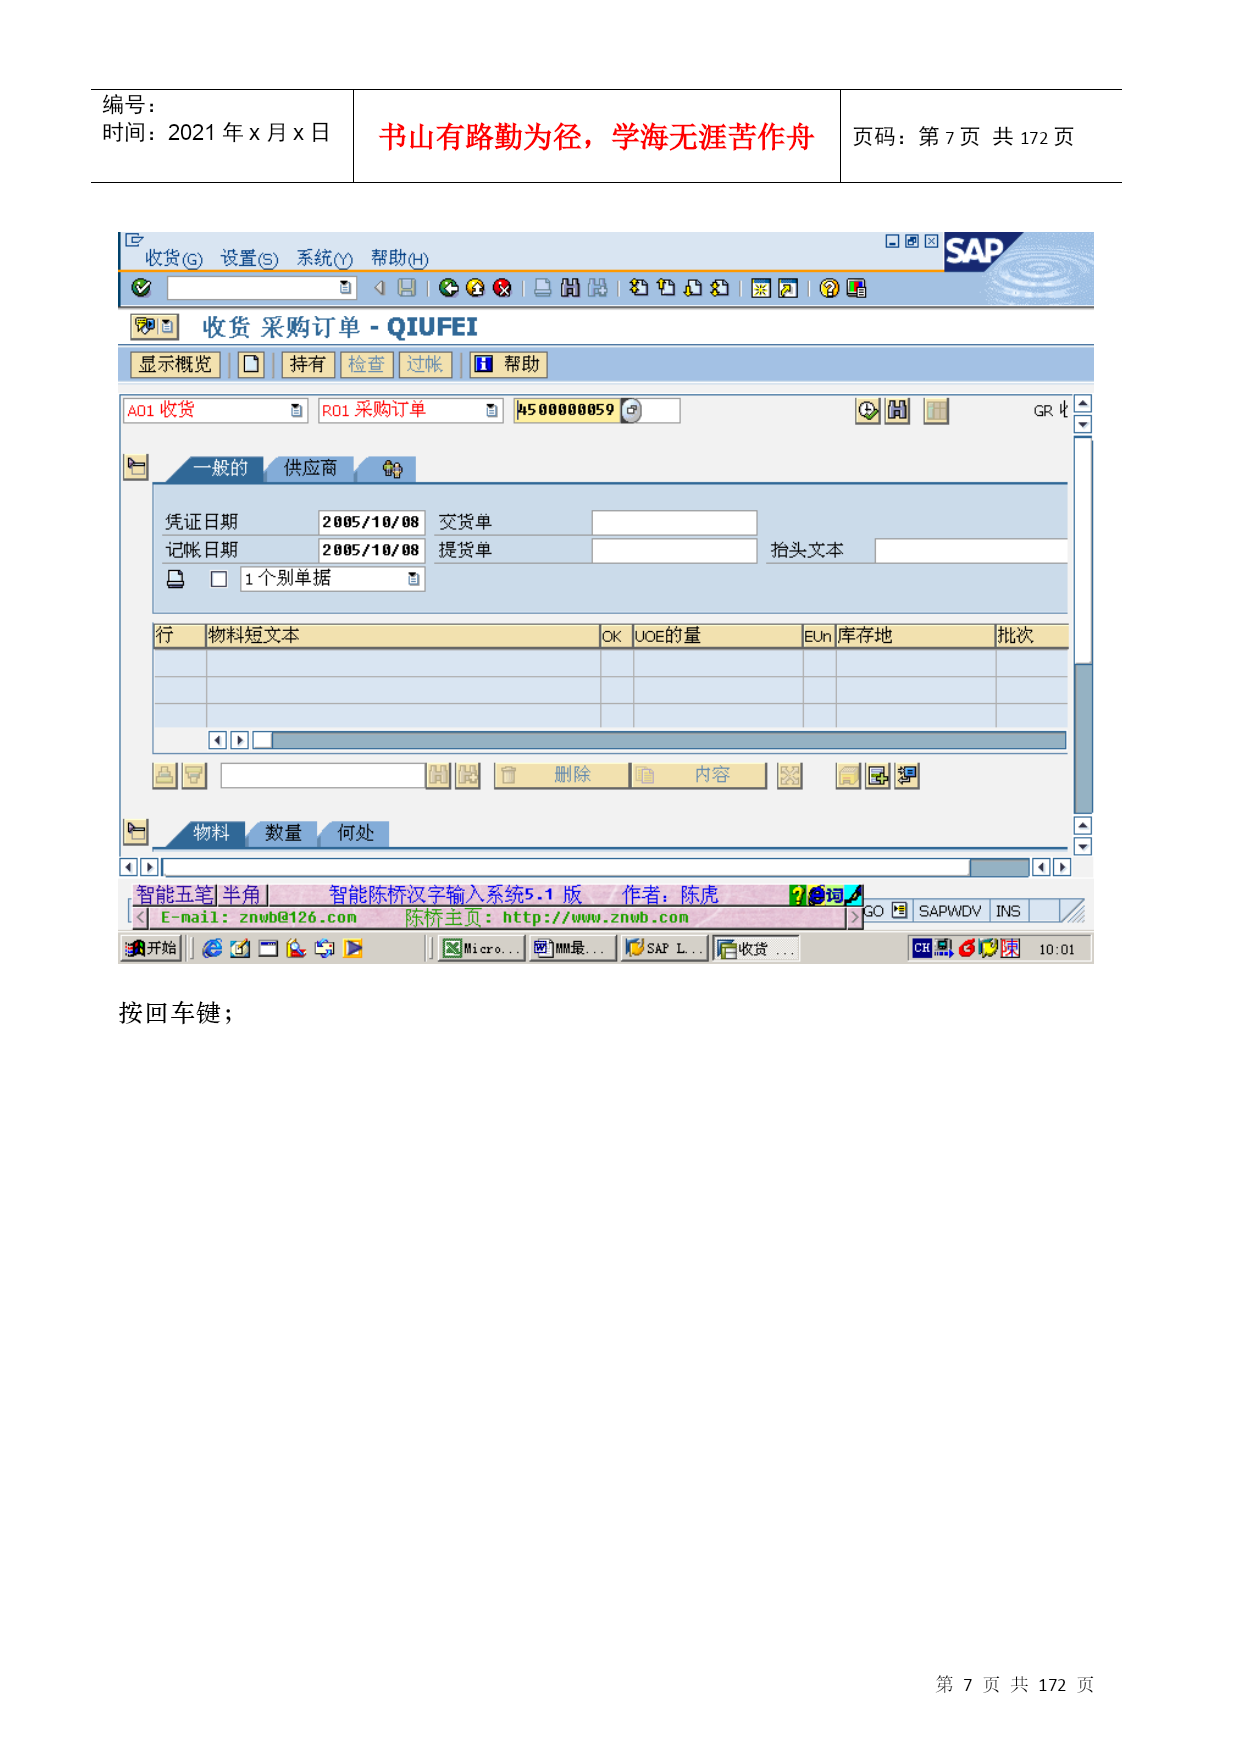The height and width of the screenshot is (1755, 1241).
Task: Click the Generate Shortcut icon
Action: (788, 288)
